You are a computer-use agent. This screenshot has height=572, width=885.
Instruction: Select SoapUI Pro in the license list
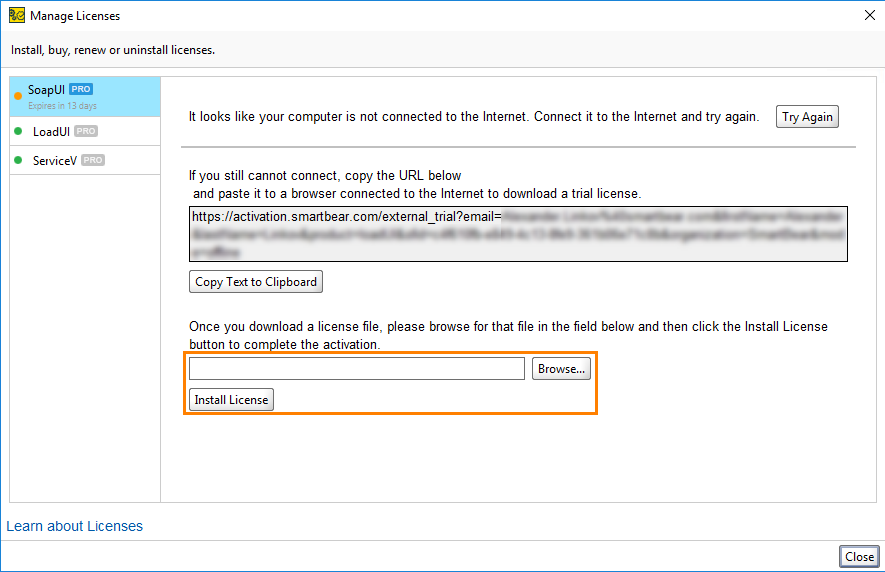point(85,97)
